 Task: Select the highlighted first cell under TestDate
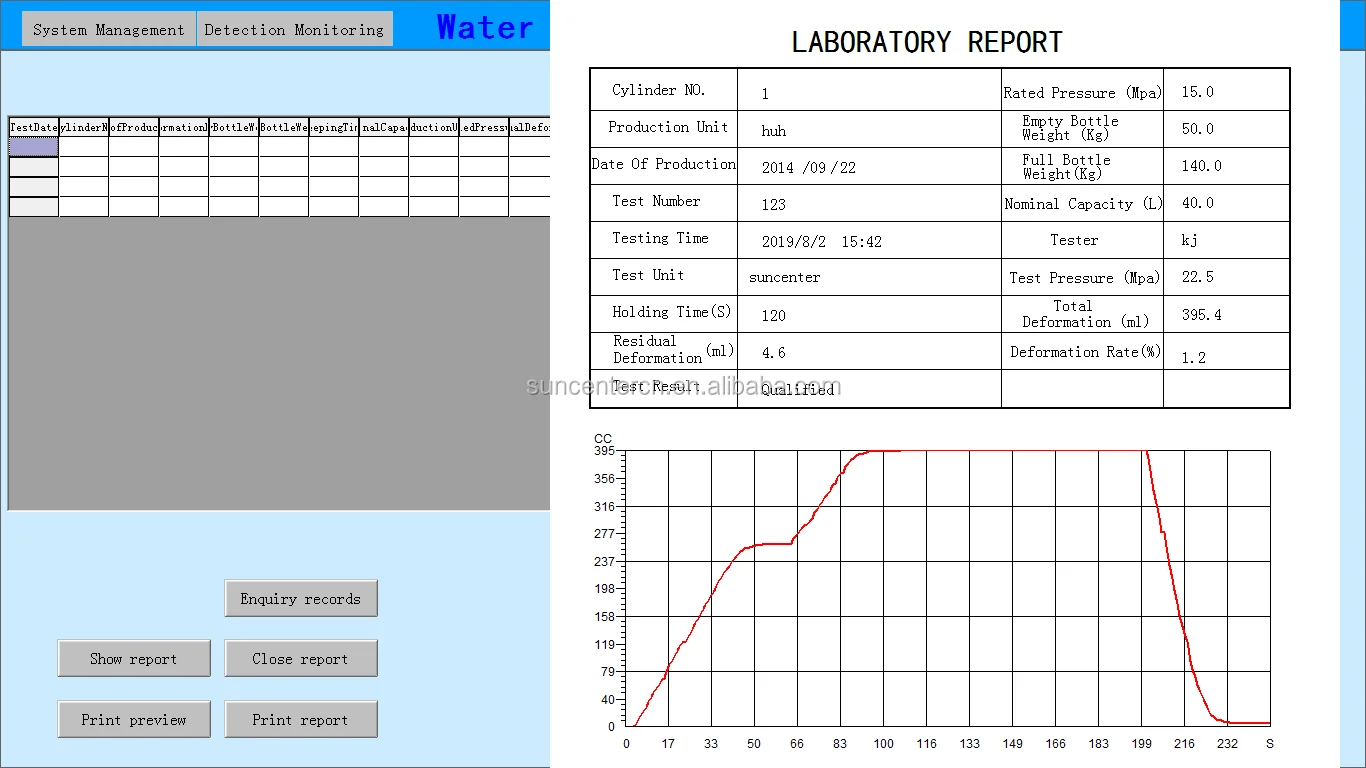coord(33,147)
